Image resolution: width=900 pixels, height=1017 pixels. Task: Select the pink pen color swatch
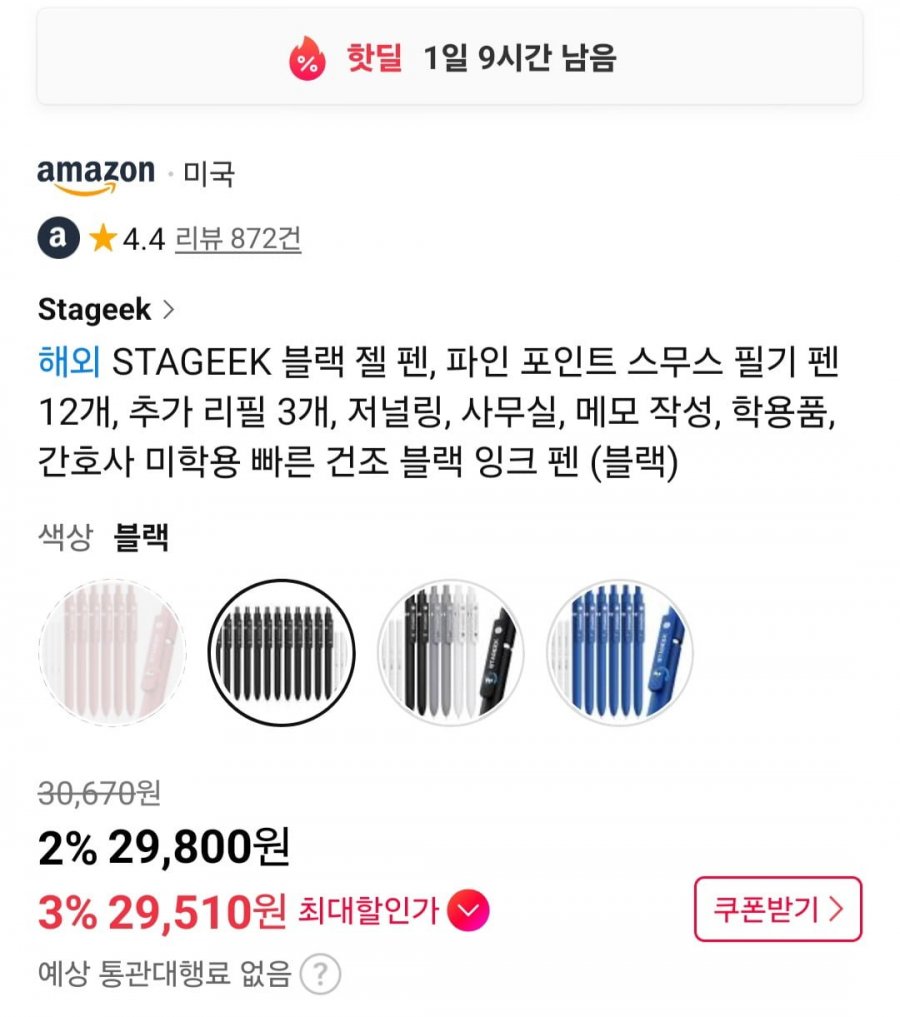click(112, 652)
